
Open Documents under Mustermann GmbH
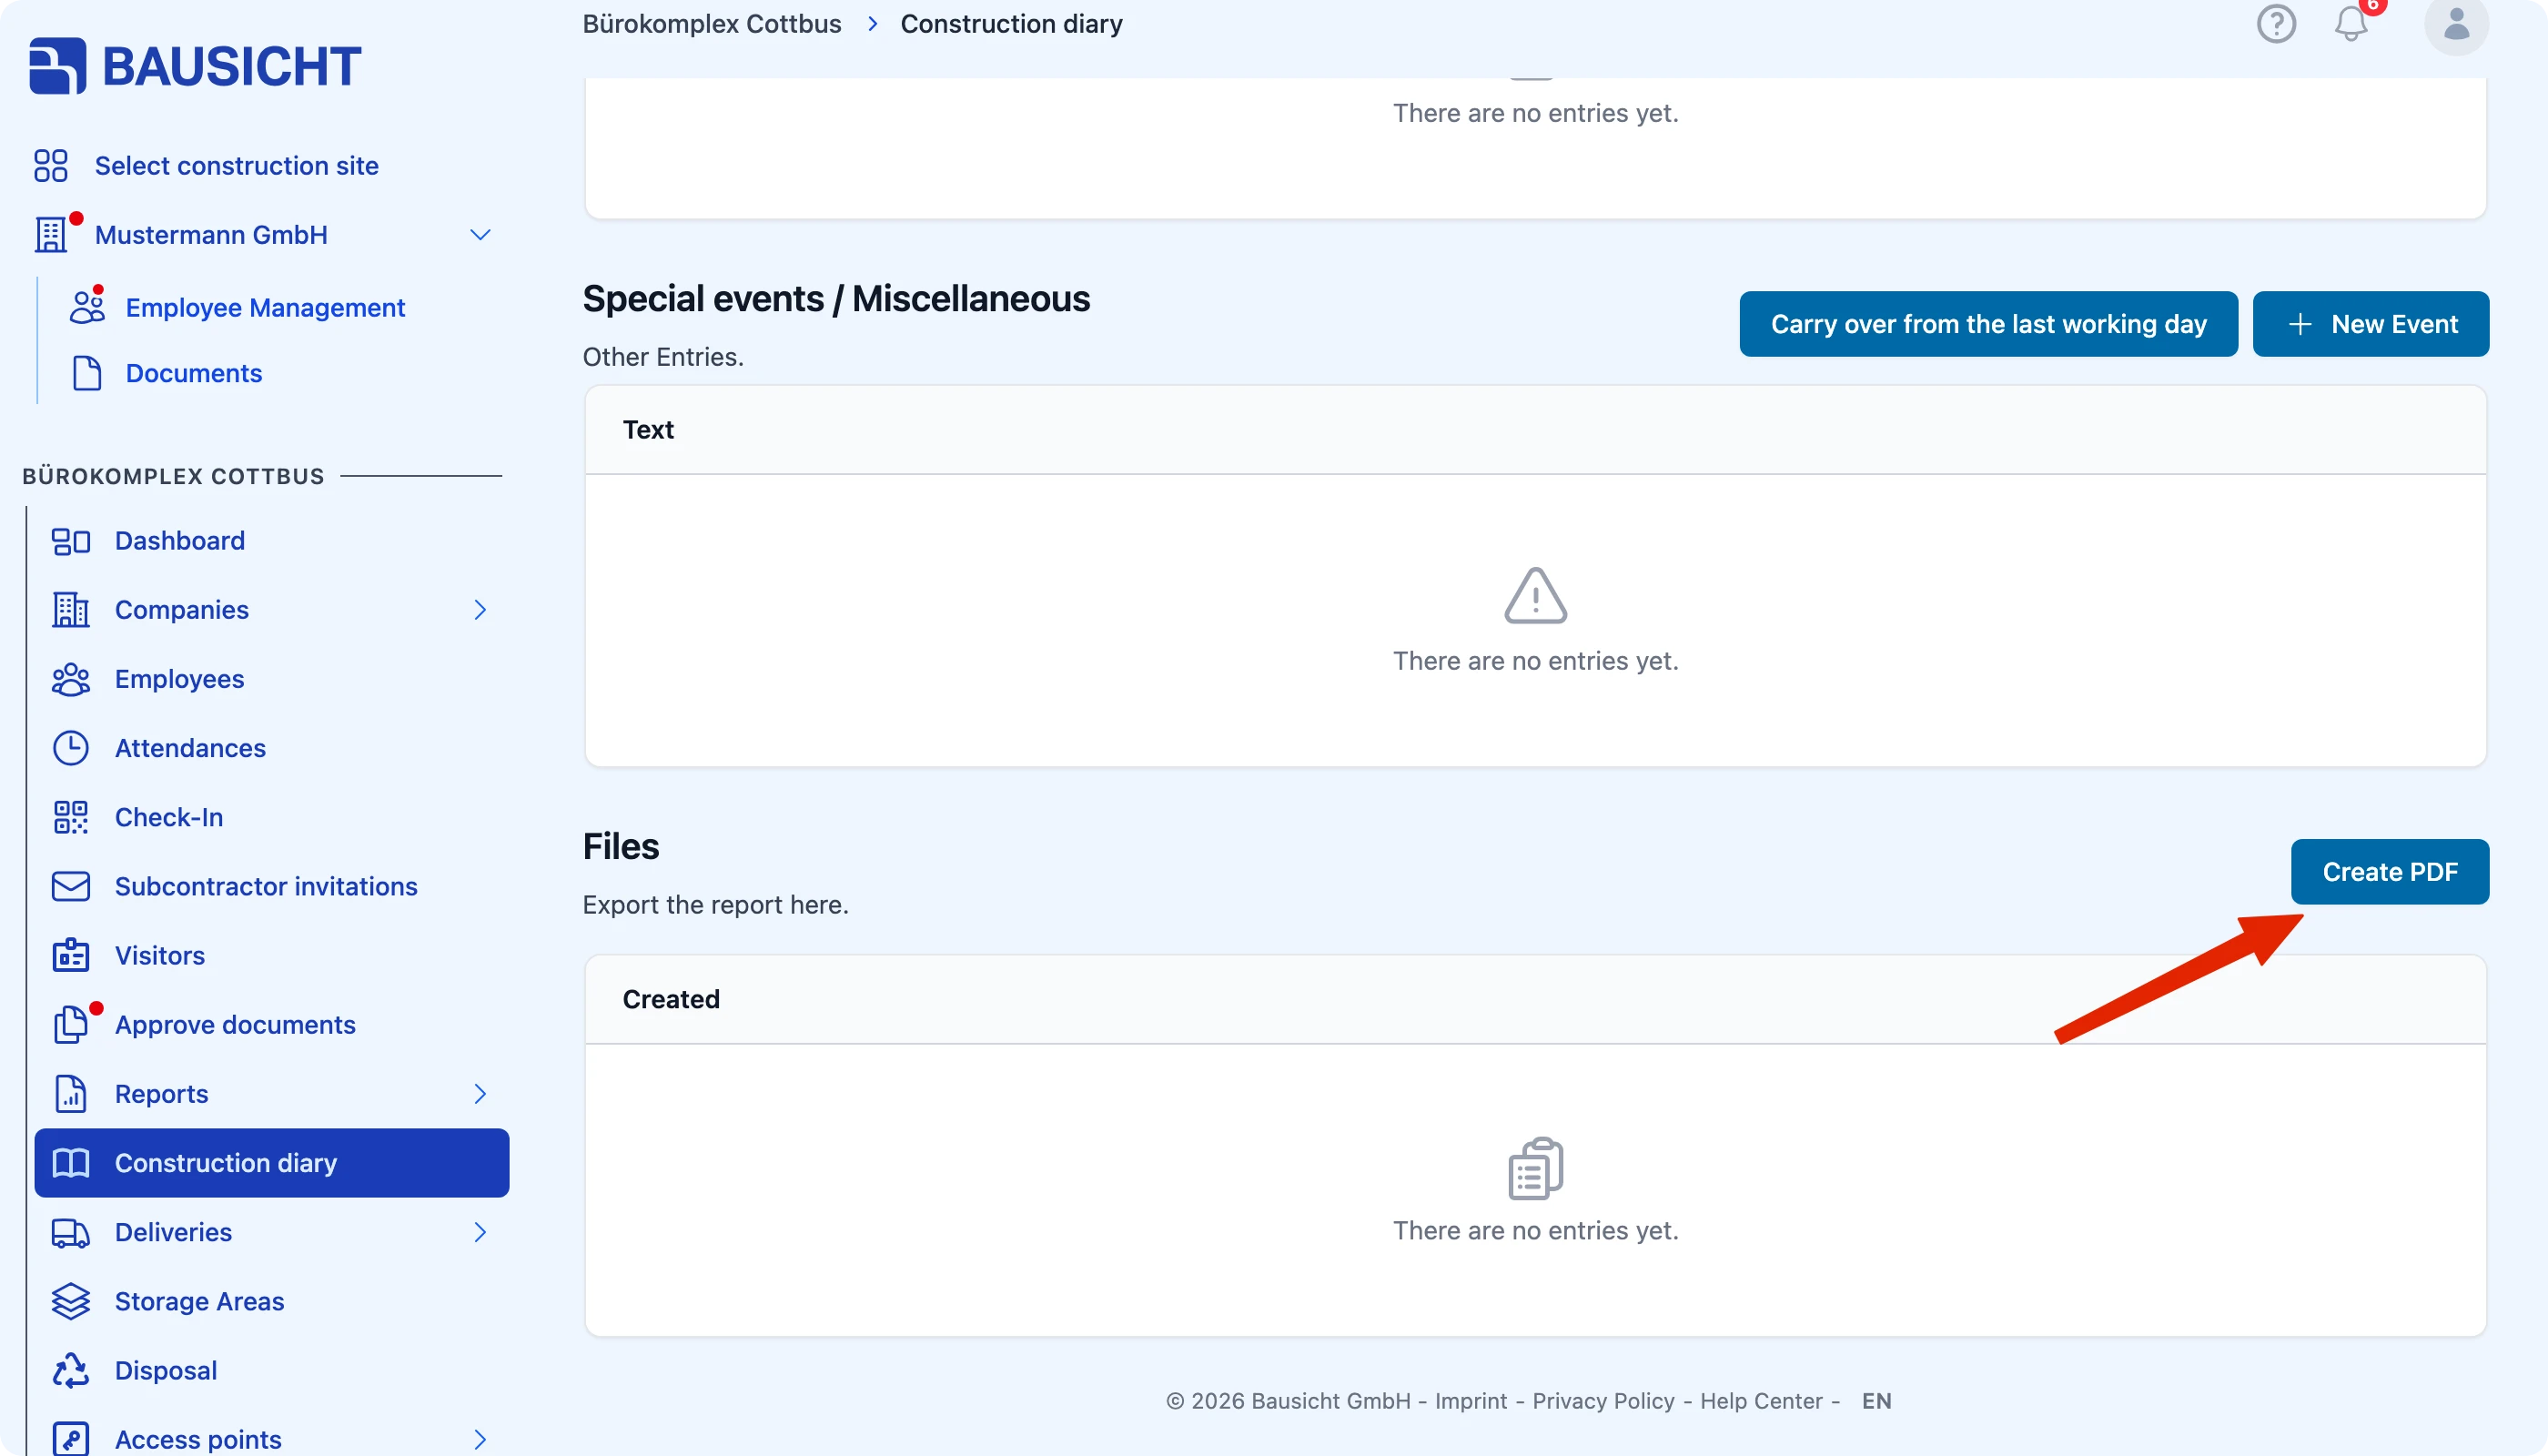tap(194, 373)
